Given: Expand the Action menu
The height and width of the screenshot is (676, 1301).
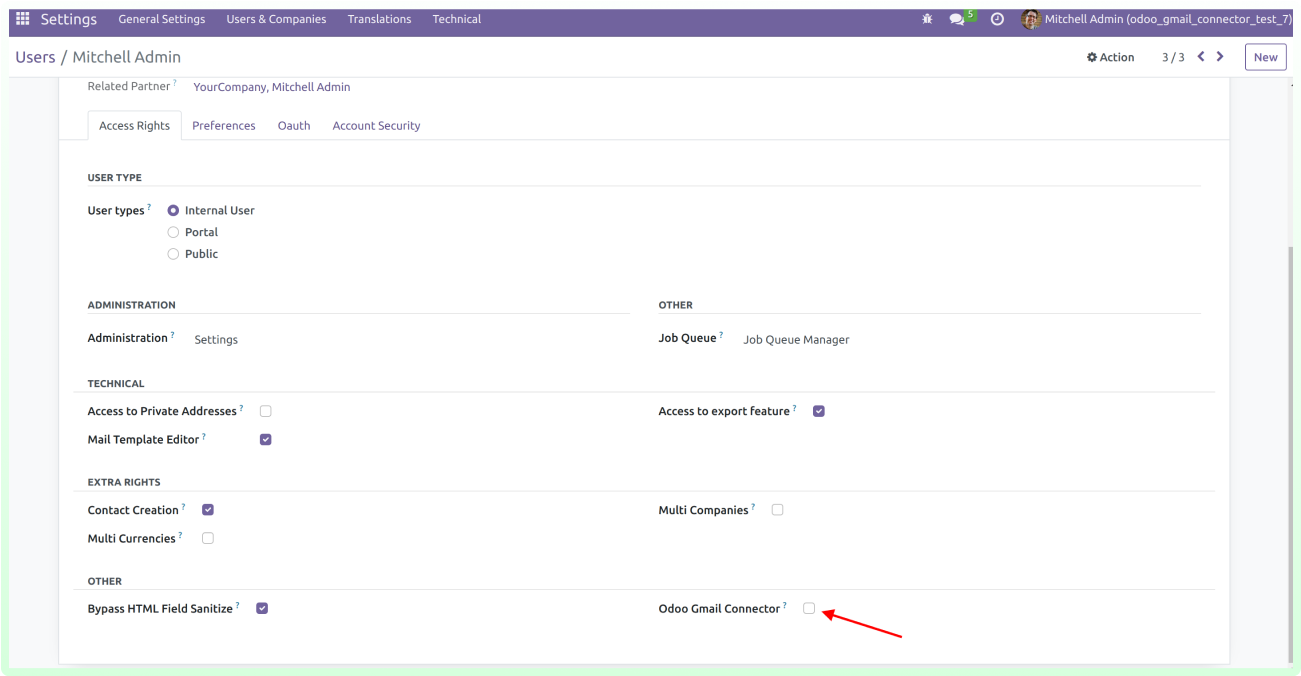Looking at the screenshot, I should pos(1111,57).
